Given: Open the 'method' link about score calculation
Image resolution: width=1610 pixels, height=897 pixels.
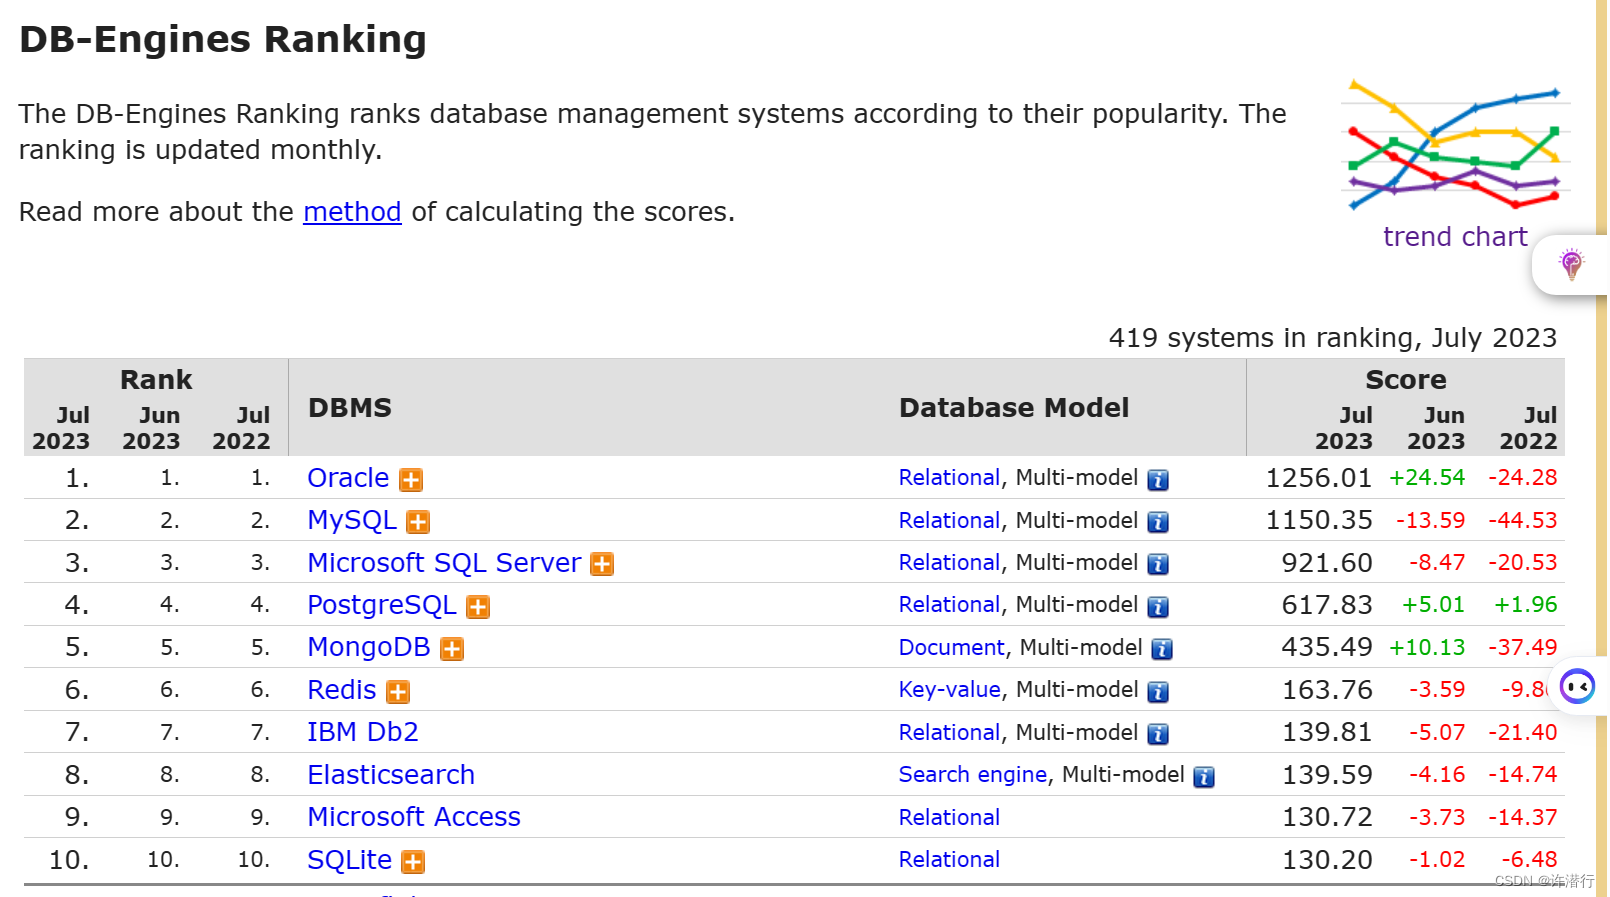Looking at the screenshot, I should tap(352, 212).
